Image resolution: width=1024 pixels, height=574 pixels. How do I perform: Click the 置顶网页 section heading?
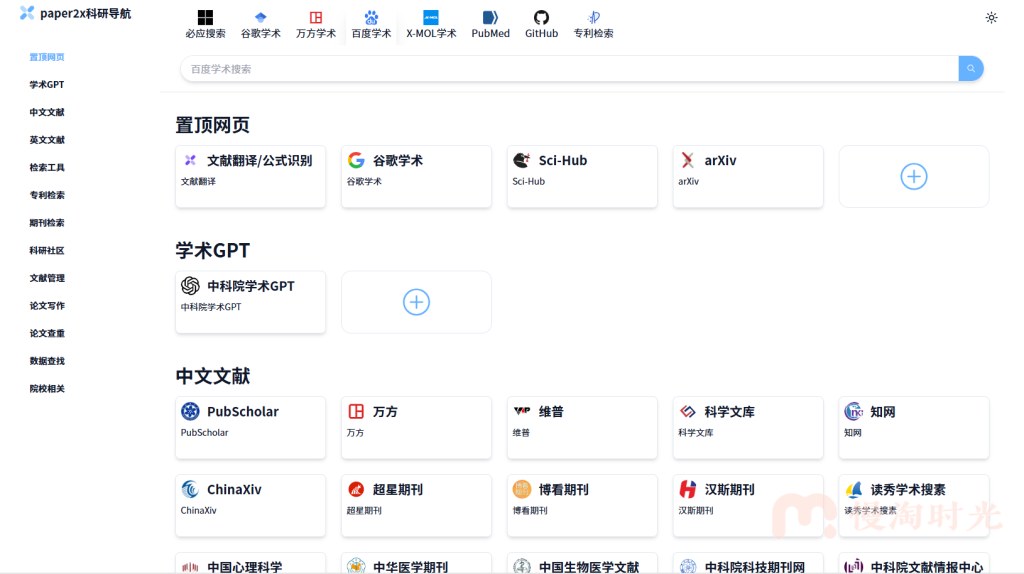[212, 125]
